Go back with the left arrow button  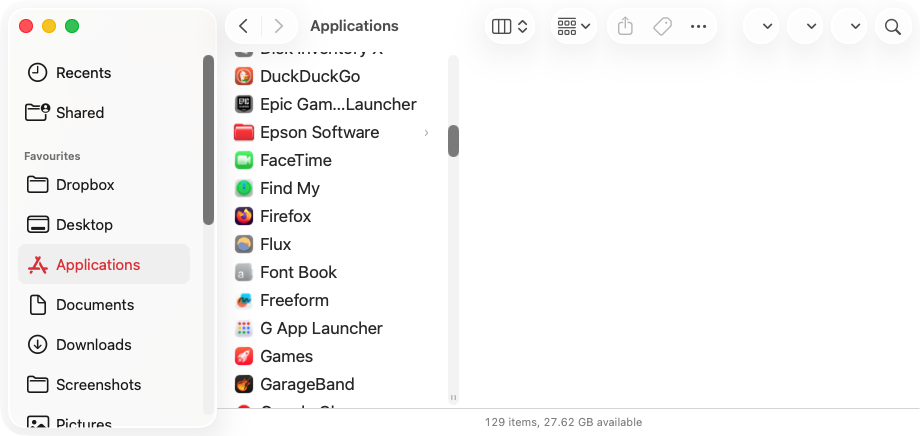[244, 26]
